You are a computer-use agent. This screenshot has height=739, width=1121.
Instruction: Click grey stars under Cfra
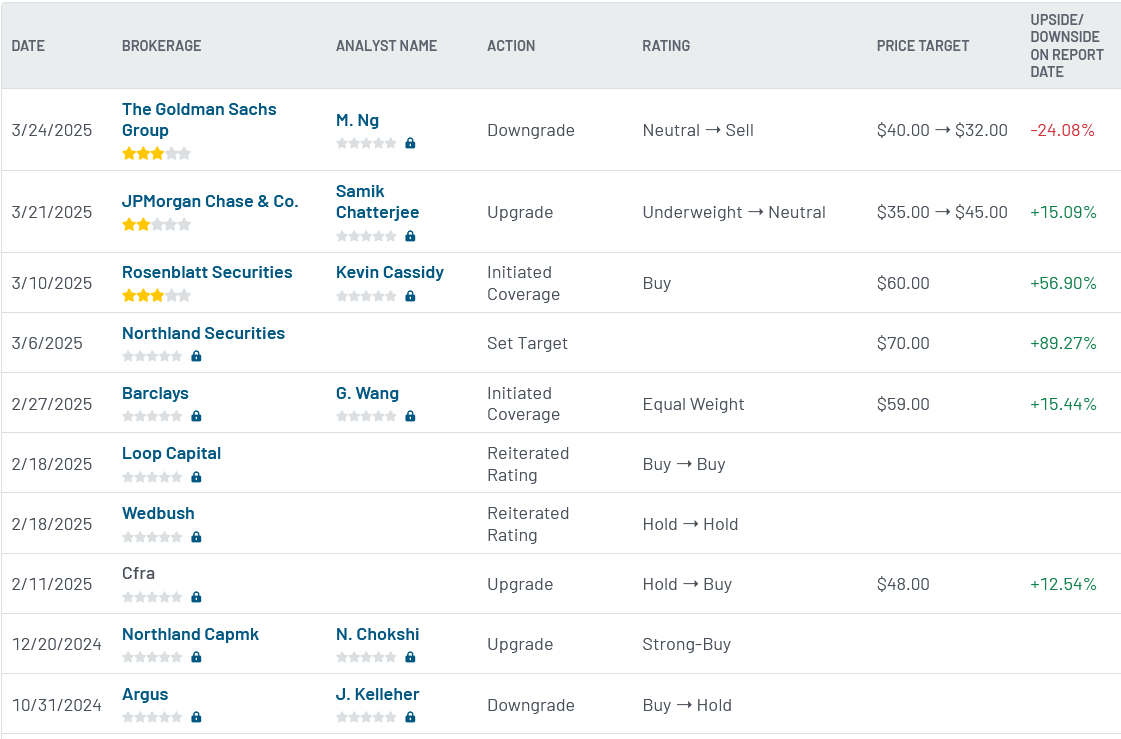pyautogui.click(x=152, y=597)
